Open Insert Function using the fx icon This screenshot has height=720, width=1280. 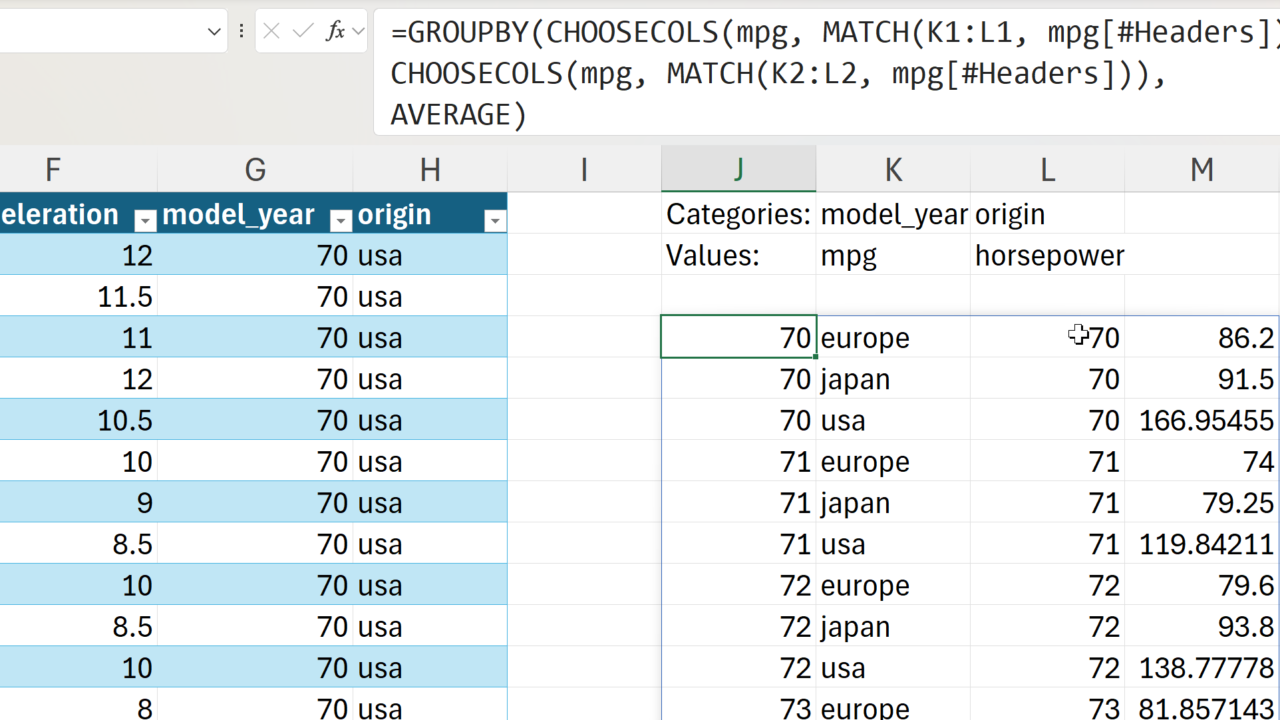[x=335, y=32]
